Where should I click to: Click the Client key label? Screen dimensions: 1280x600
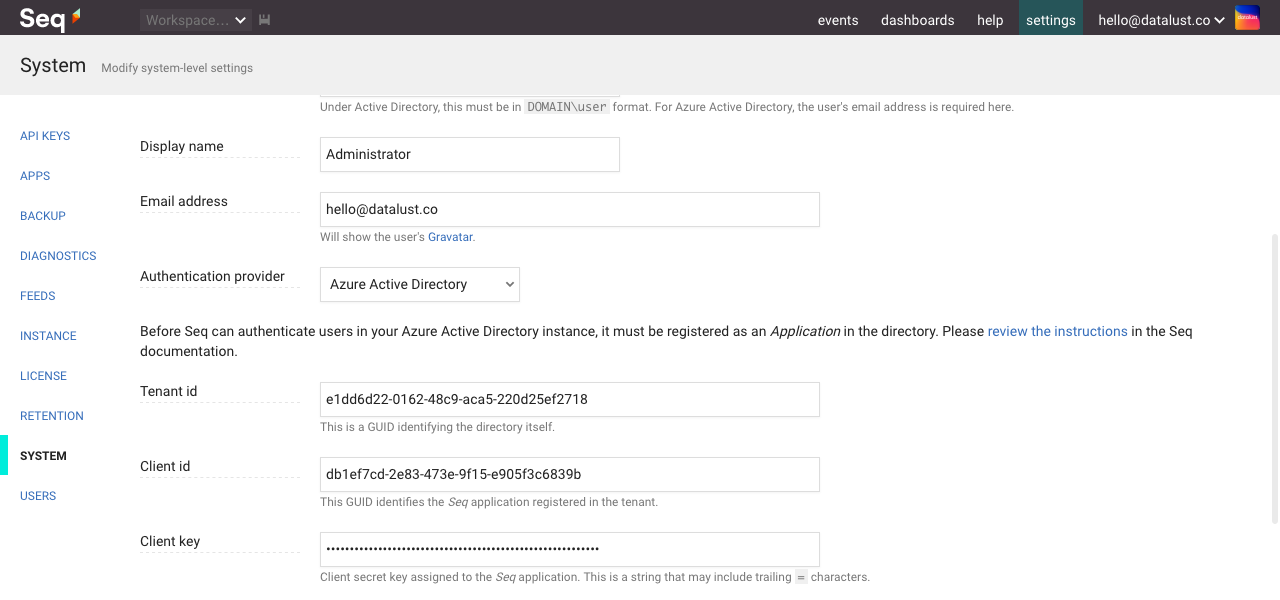click(170, 541)
